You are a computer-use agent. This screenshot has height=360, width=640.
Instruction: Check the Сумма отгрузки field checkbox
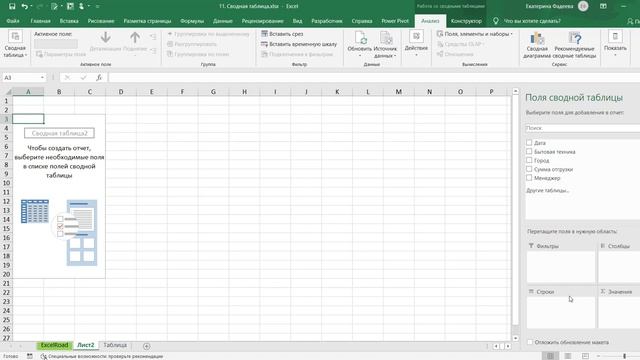[x=529, y=169]
